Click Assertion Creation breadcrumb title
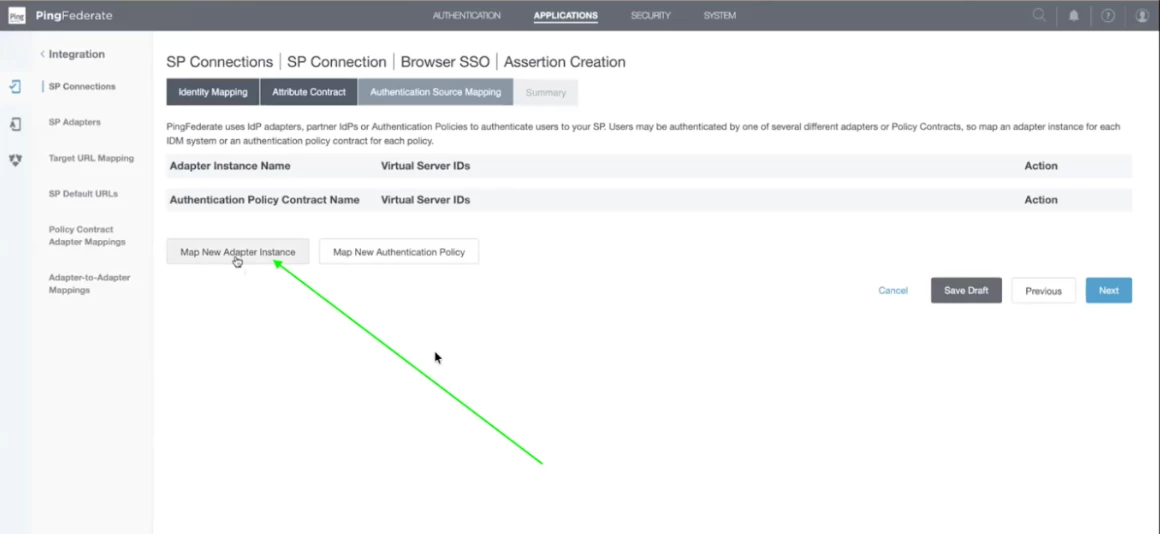 click(564, 62)
